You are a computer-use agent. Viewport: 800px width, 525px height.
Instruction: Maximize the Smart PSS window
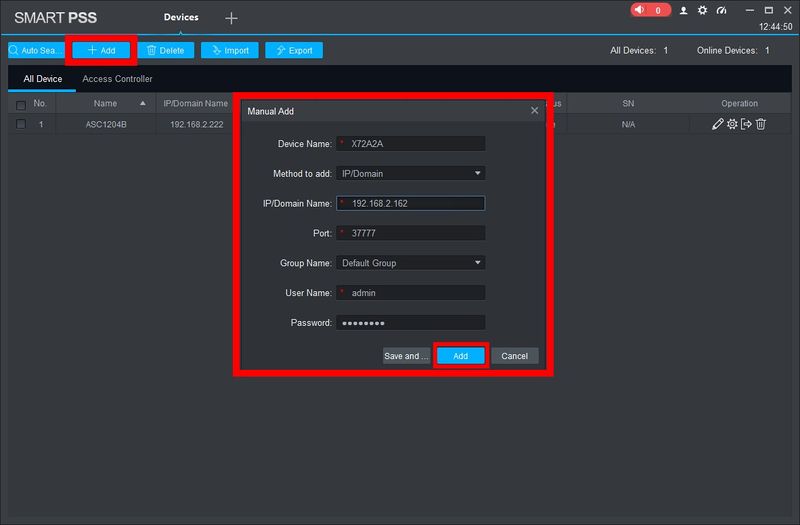pyautogui.click(x=768, y=10)
